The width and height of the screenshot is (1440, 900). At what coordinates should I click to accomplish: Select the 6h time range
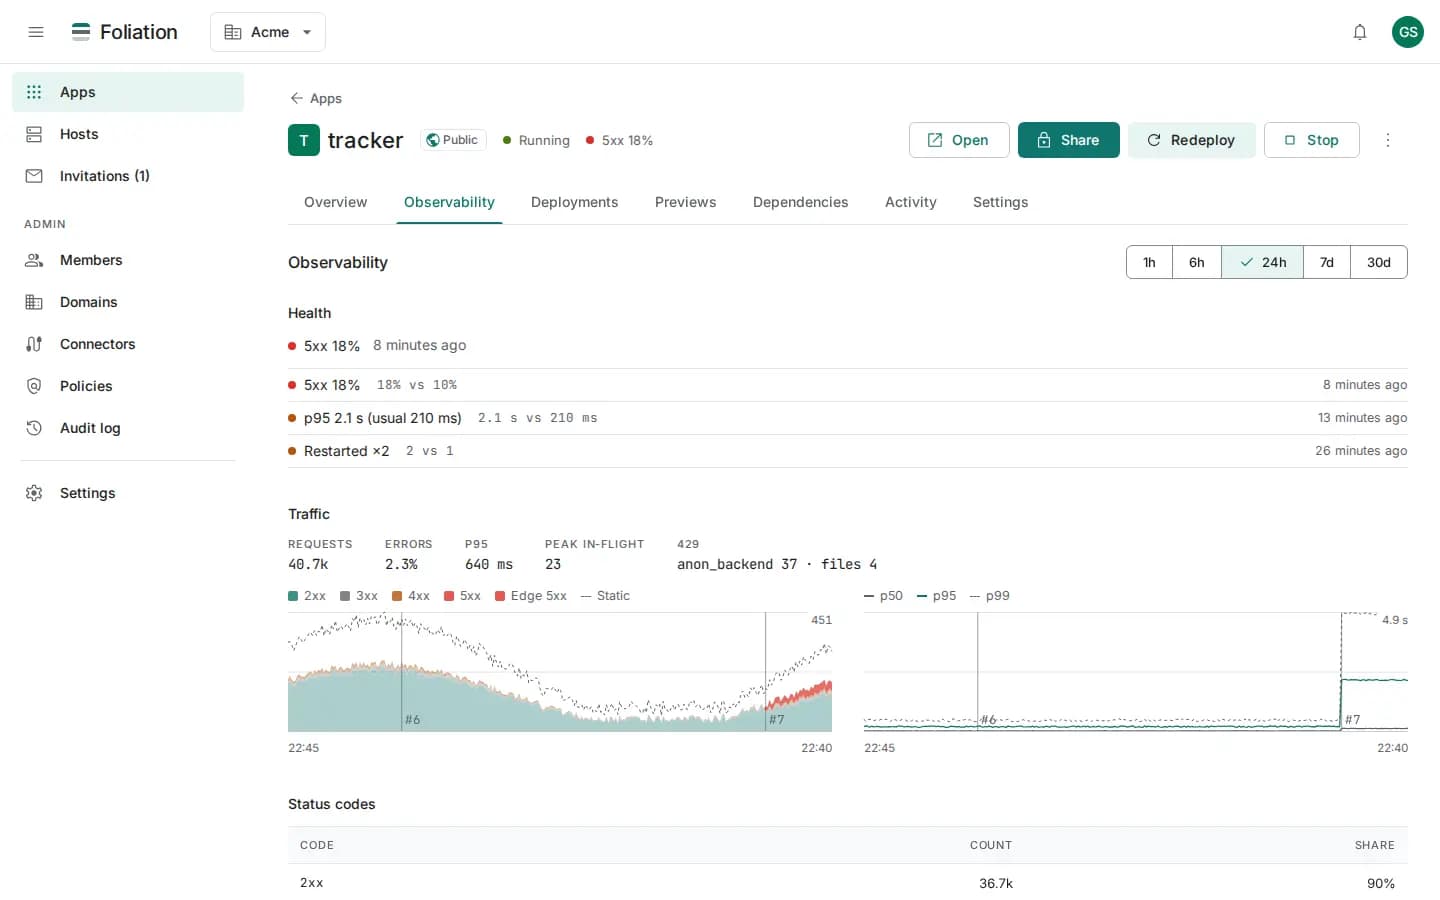point(1197,262)
